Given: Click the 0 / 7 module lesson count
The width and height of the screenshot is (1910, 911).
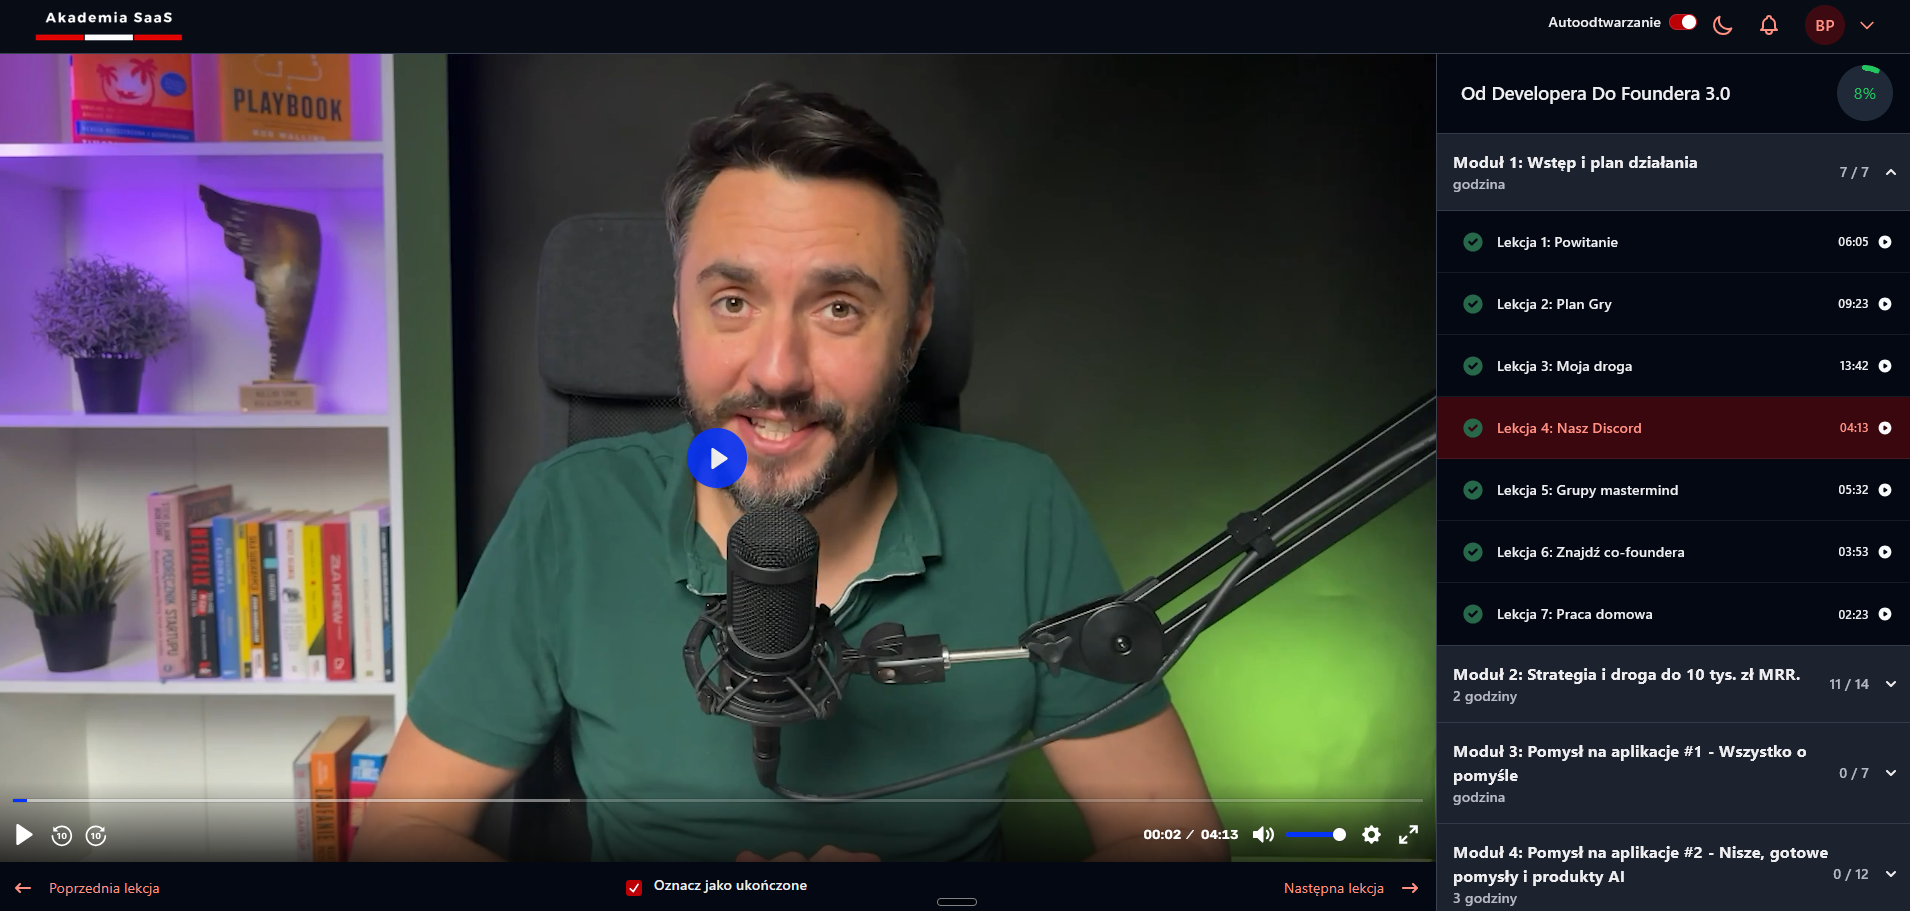Looking at the screenshot, I should coord(1854,773).
